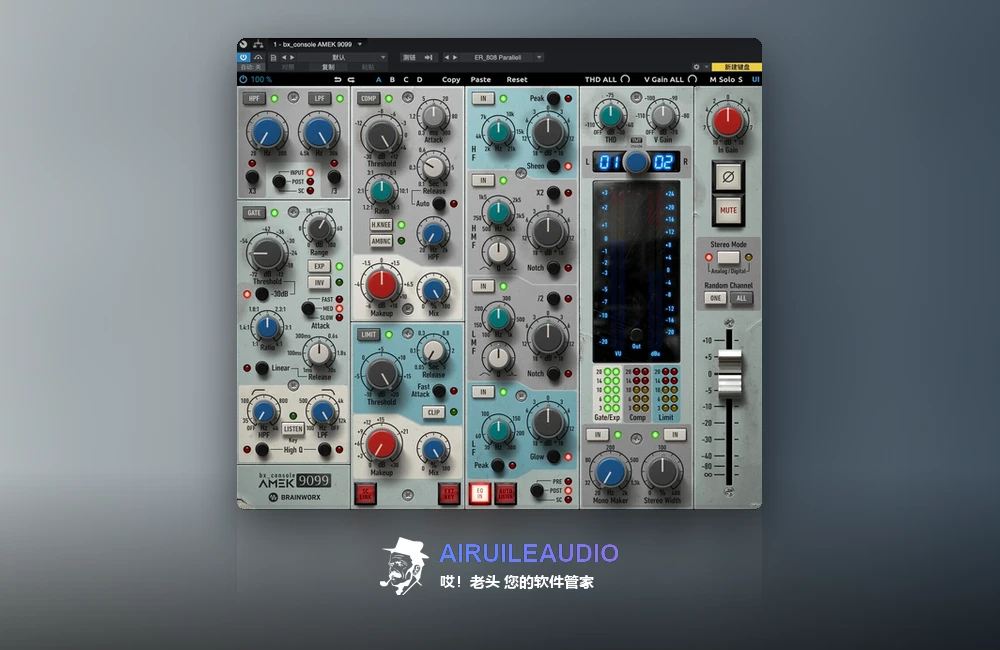Click the channel selector knob between 01 and 02
This screenshot has width=1000, height=650.
[x=636, y=162]
